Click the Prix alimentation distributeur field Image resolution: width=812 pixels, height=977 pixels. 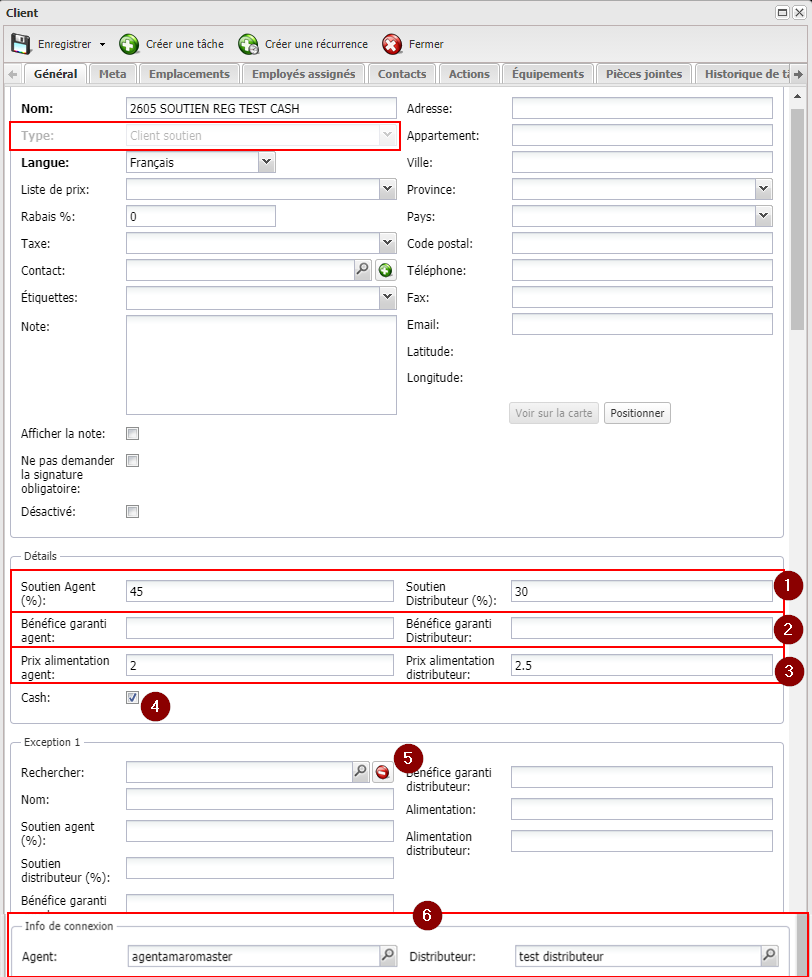pos(642,665)
